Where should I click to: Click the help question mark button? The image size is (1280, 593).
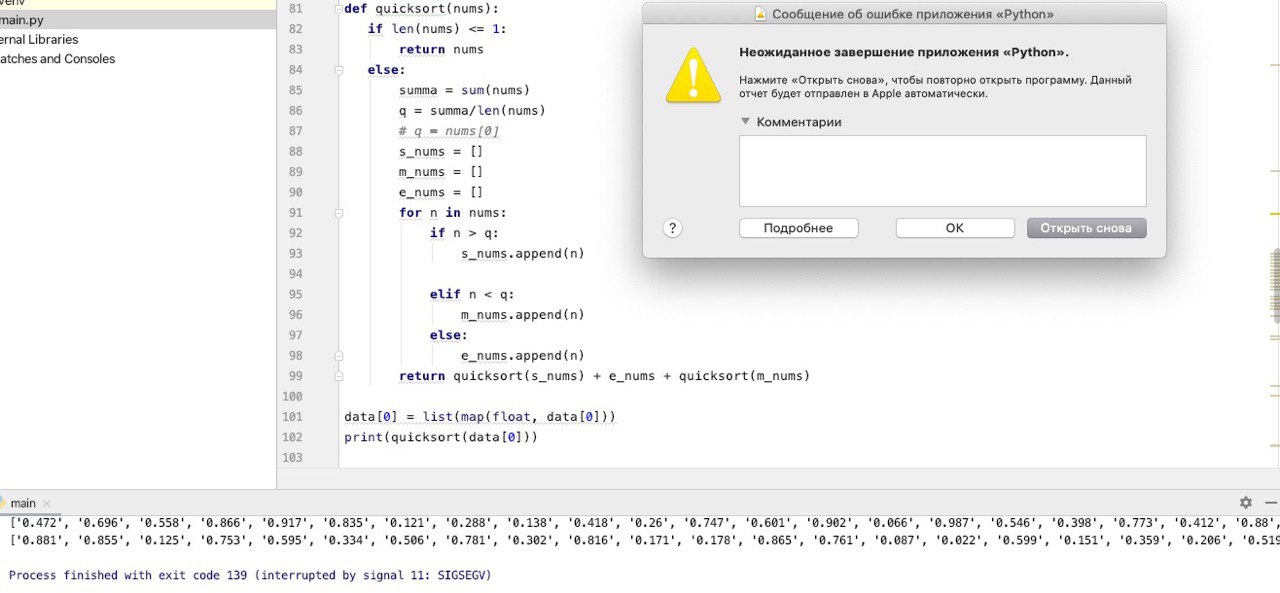coord(673,228)
